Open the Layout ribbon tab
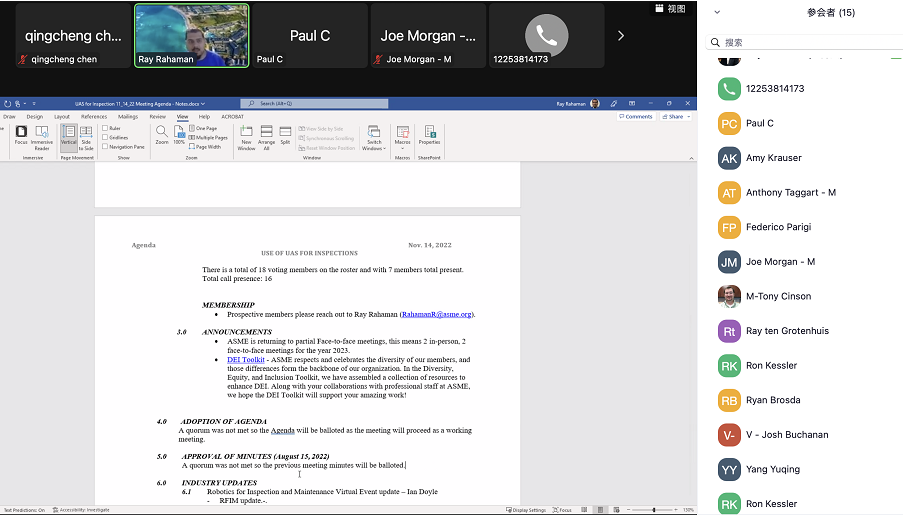This screenshot has width=903, height=516. point(62,117)
